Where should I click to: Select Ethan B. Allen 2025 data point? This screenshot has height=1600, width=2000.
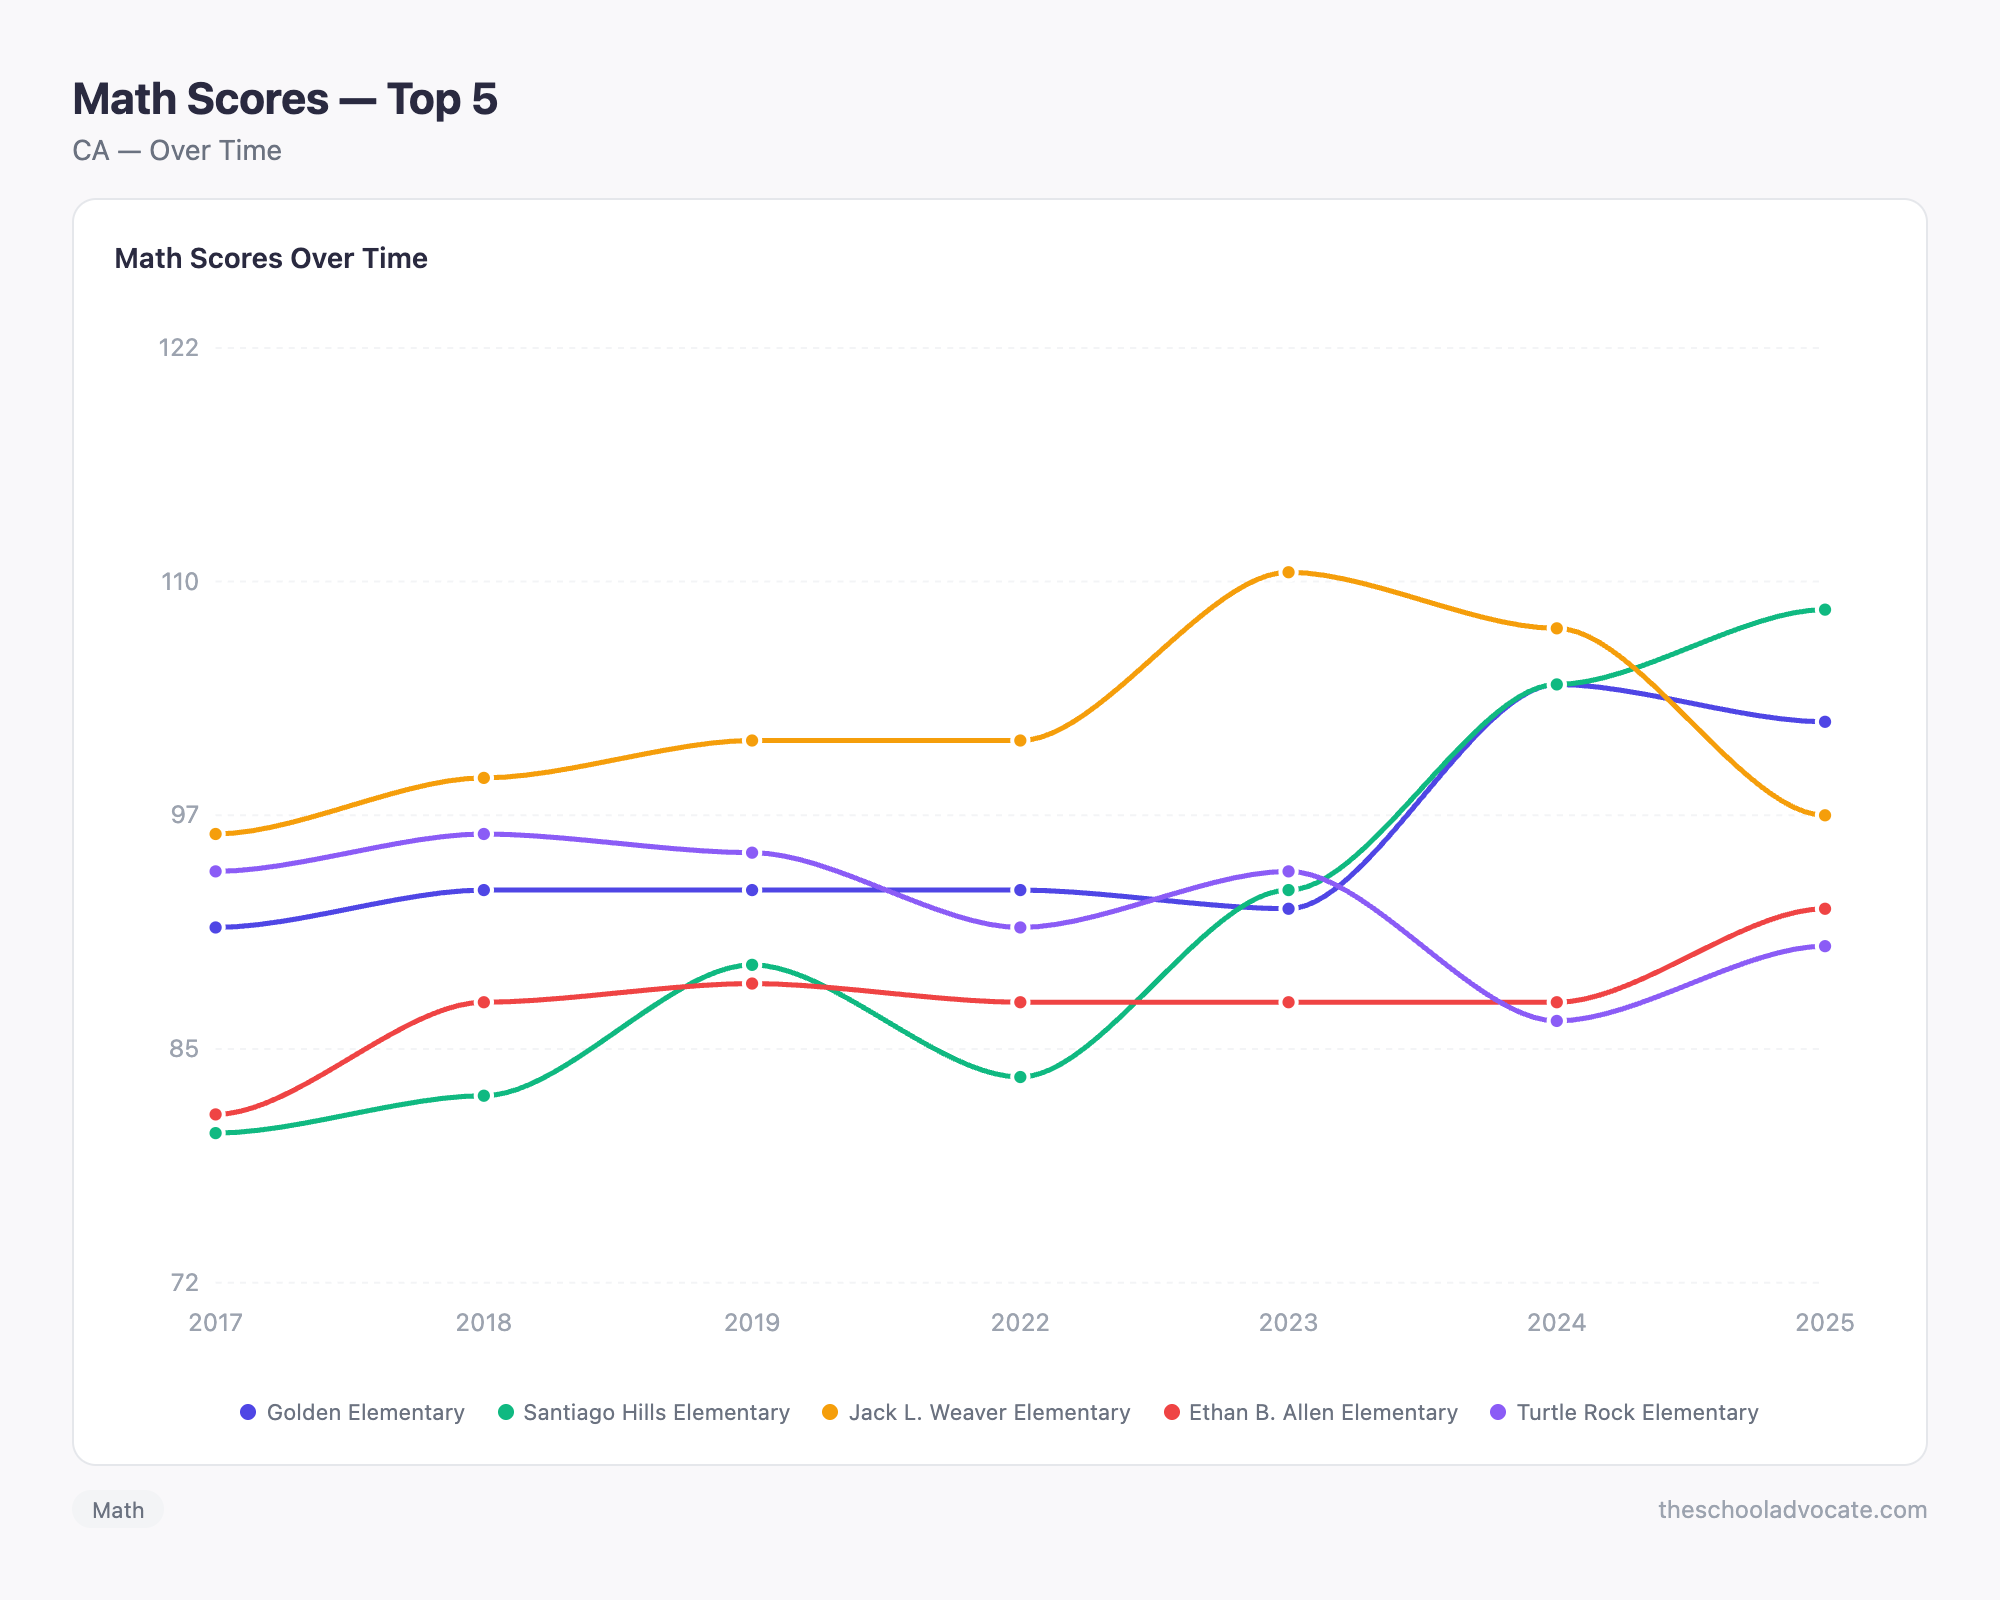(1824, 909)
